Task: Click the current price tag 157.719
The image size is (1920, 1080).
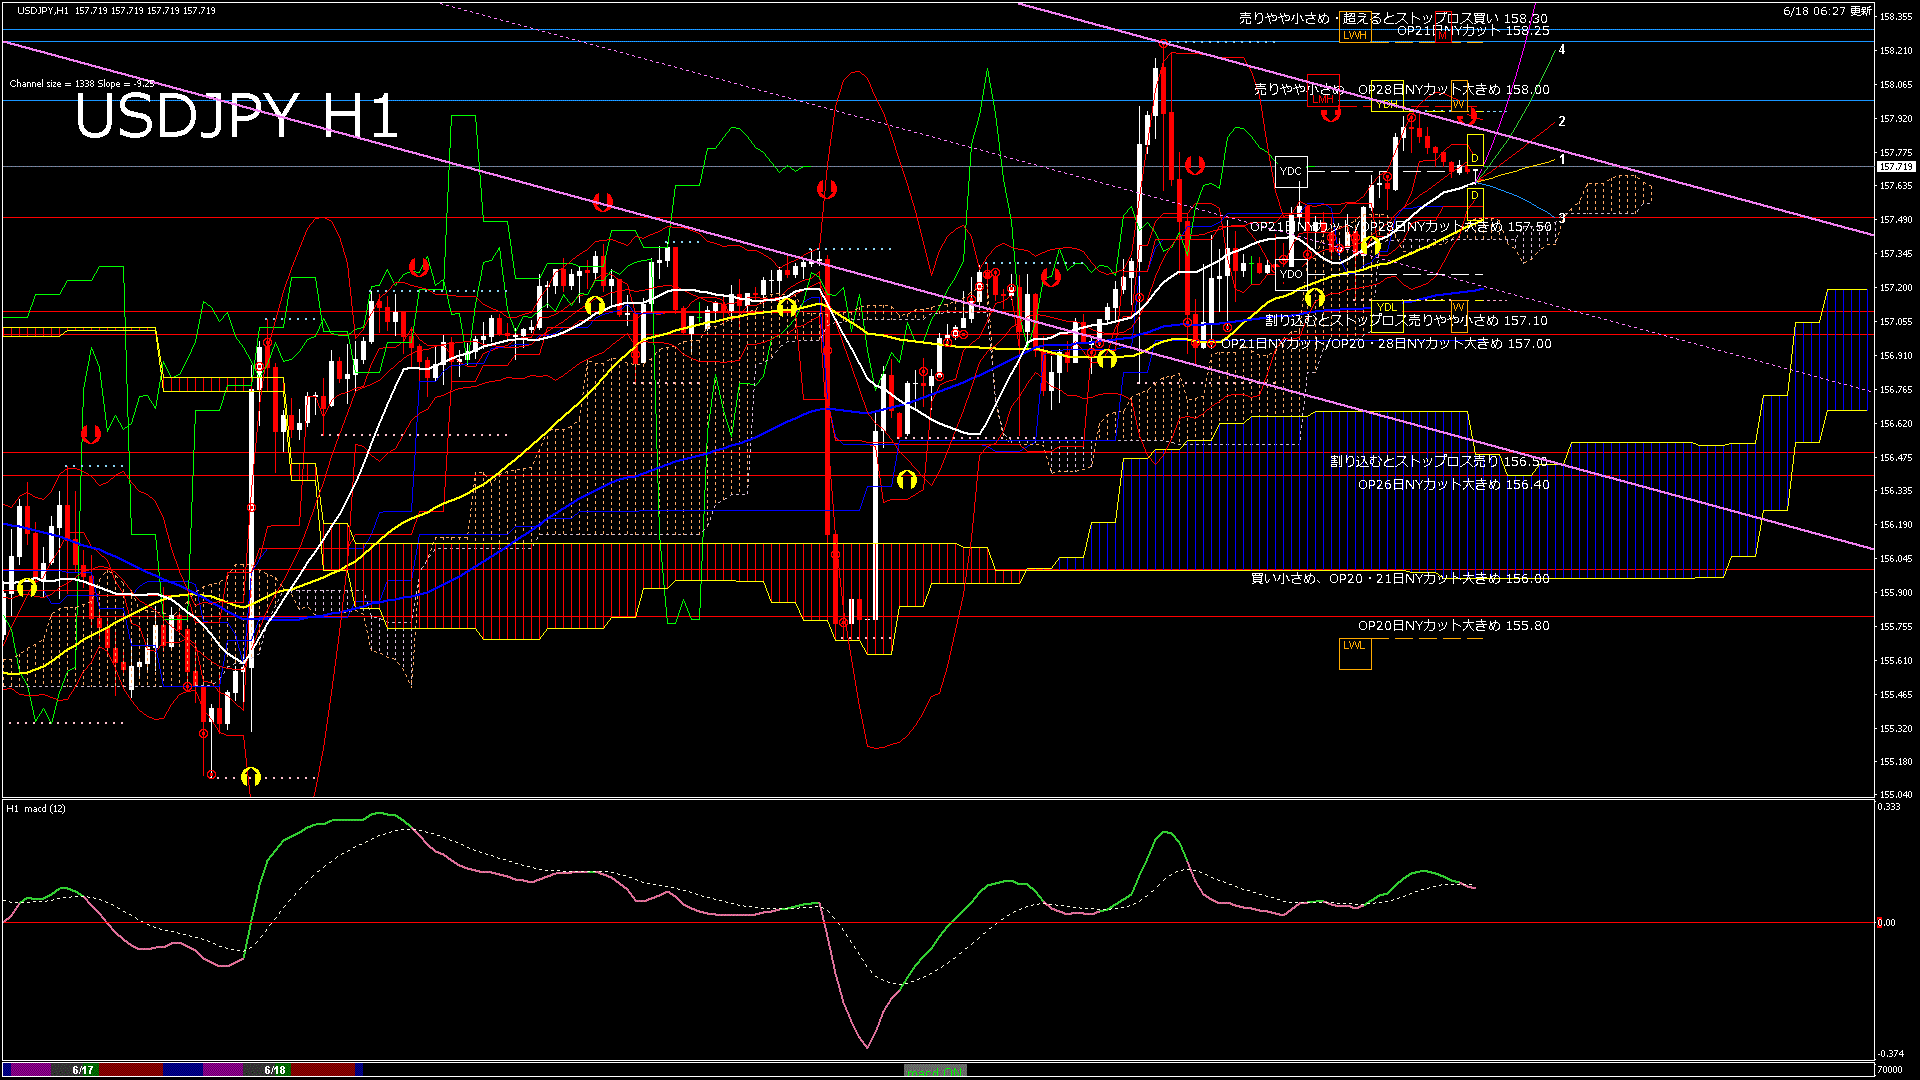Action: (x=1896, y=167)
